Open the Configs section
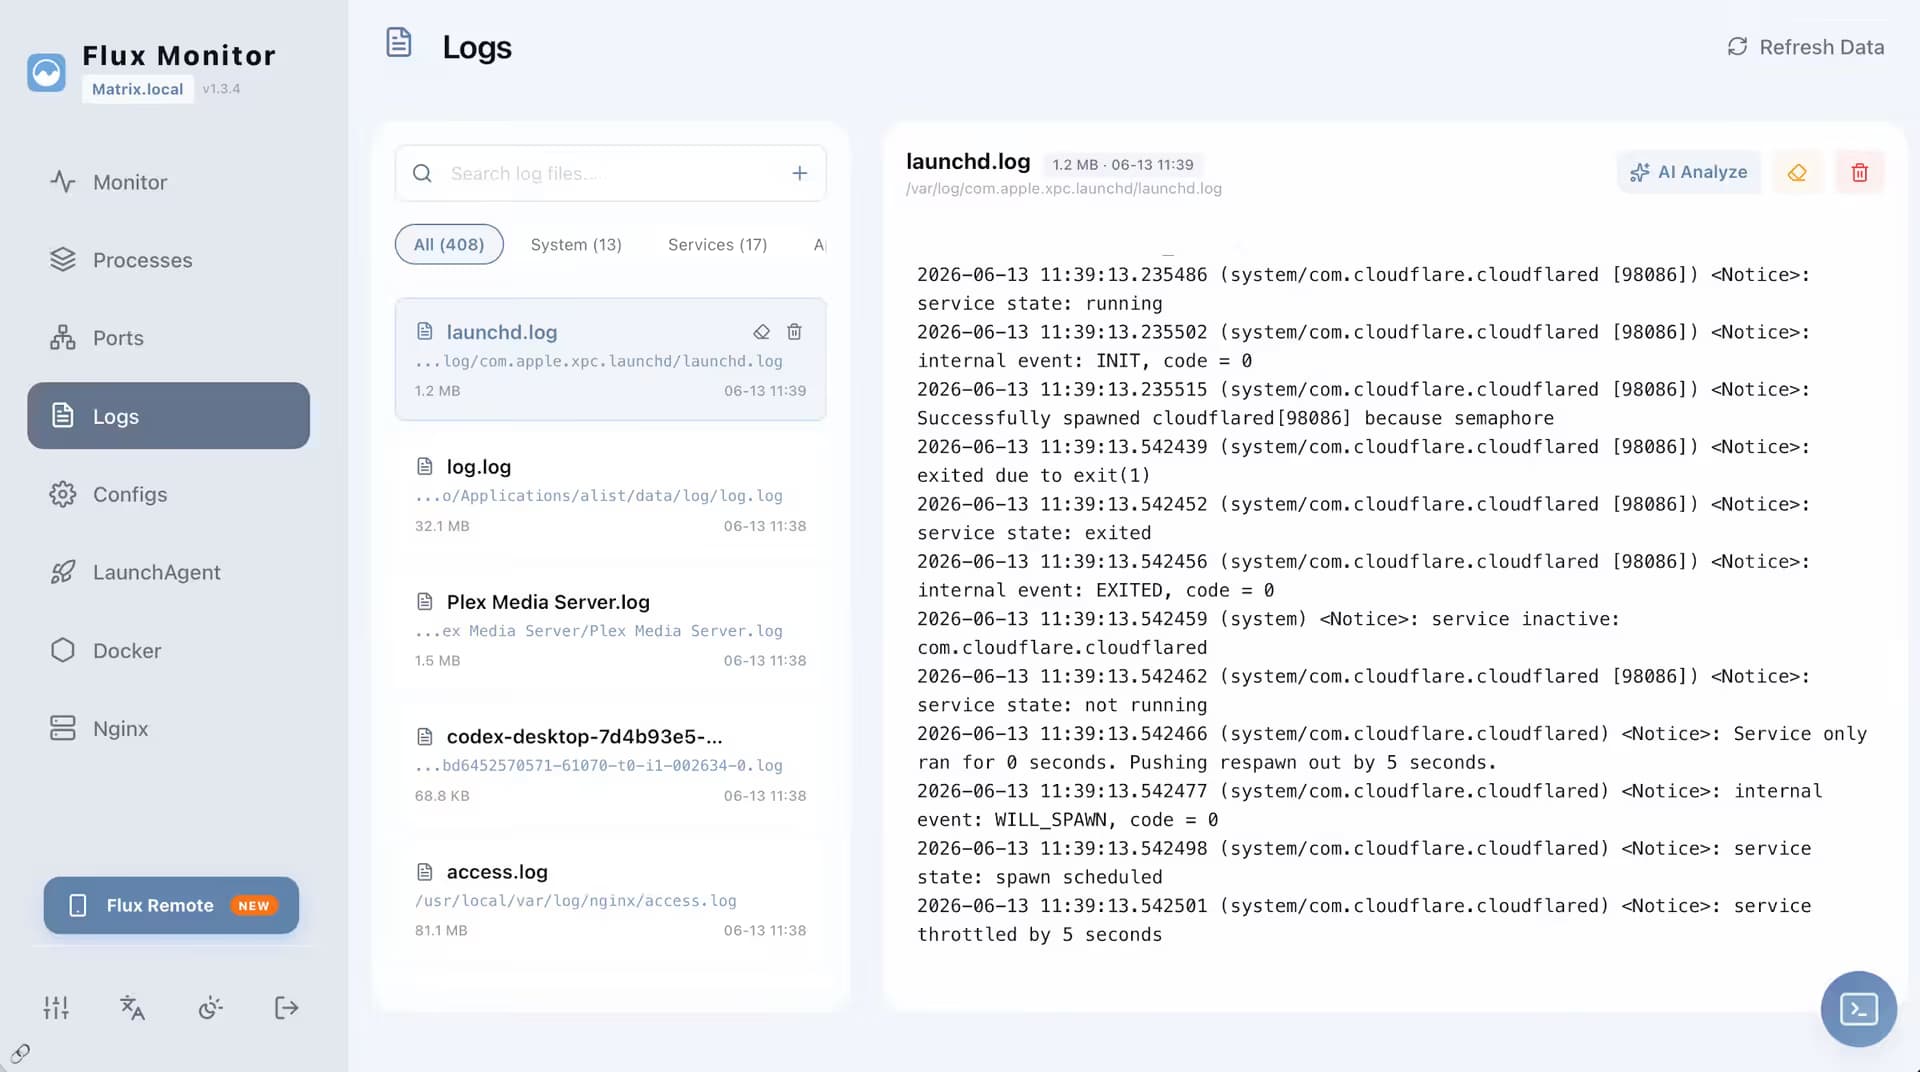This screenshot has width=1920, height=1072. [x=168, y=494]
